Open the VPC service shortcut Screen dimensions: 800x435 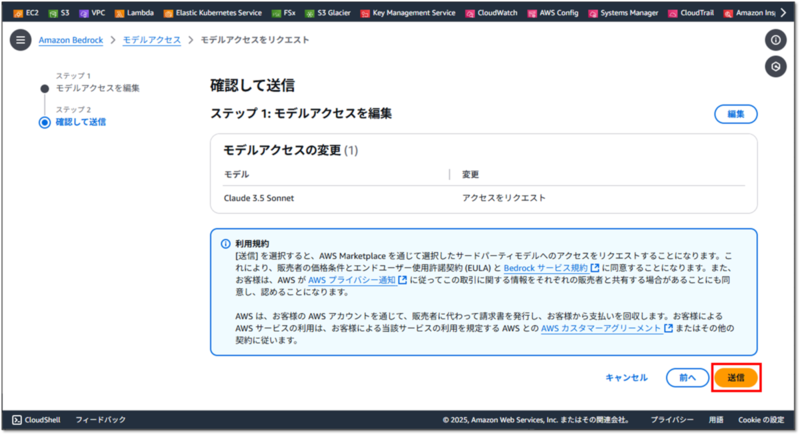coord(92,13)
